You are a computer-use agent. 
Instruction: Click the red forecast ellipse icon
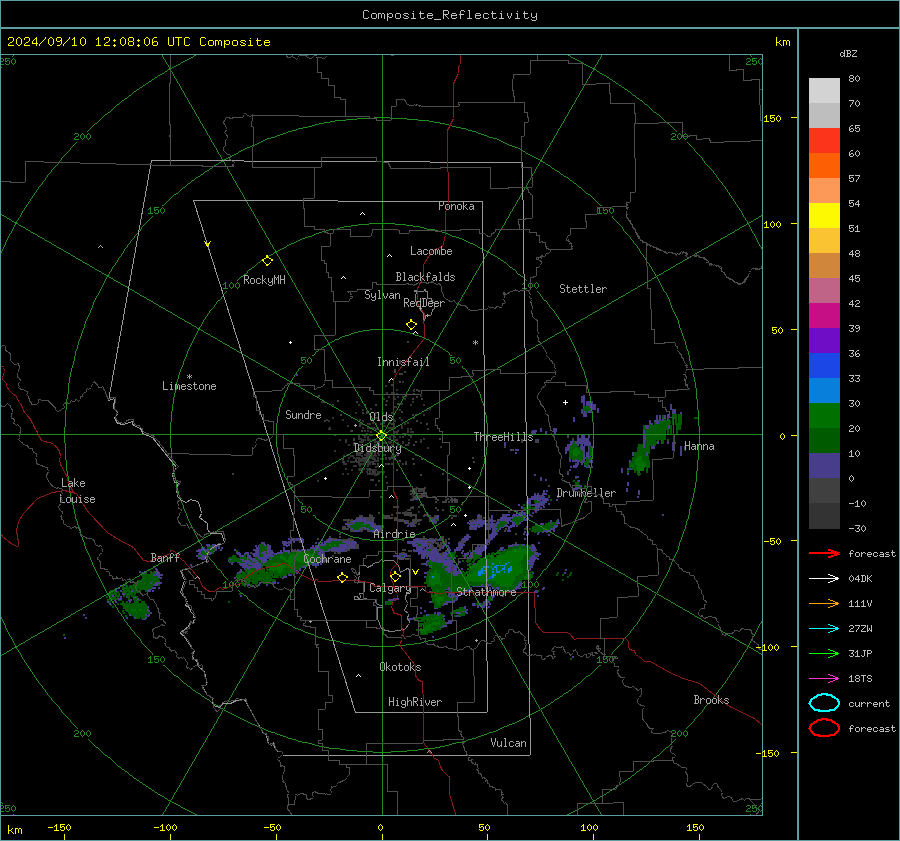824,728
